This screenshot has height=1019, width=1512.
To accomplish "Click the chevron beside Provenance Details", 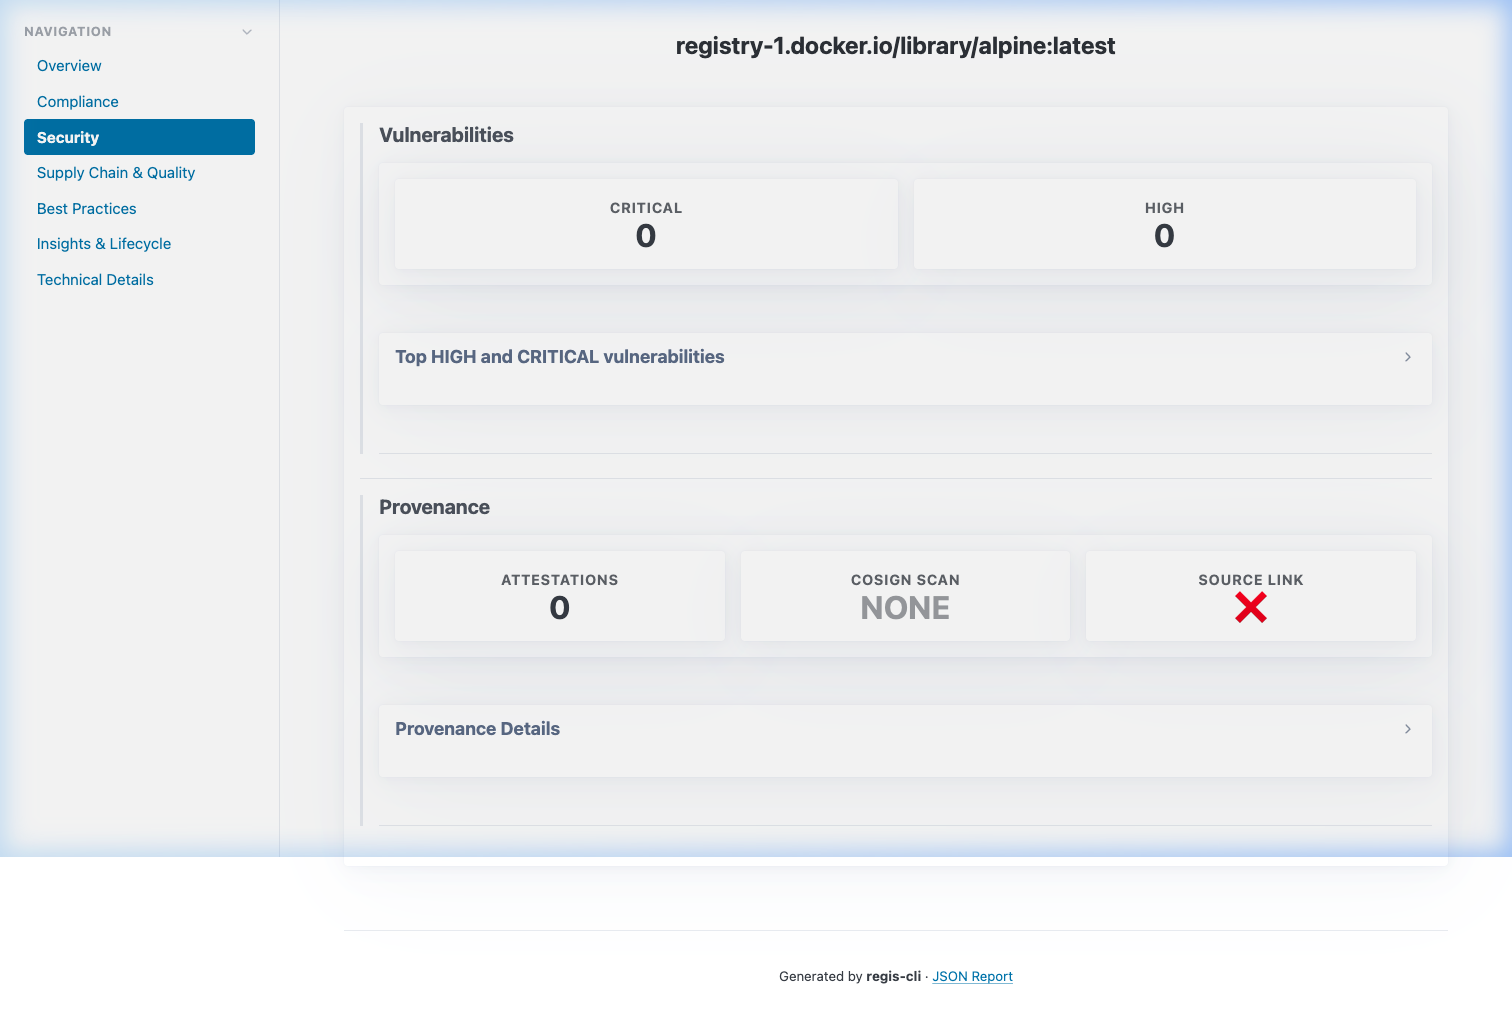I will (x=1407, y=729).
